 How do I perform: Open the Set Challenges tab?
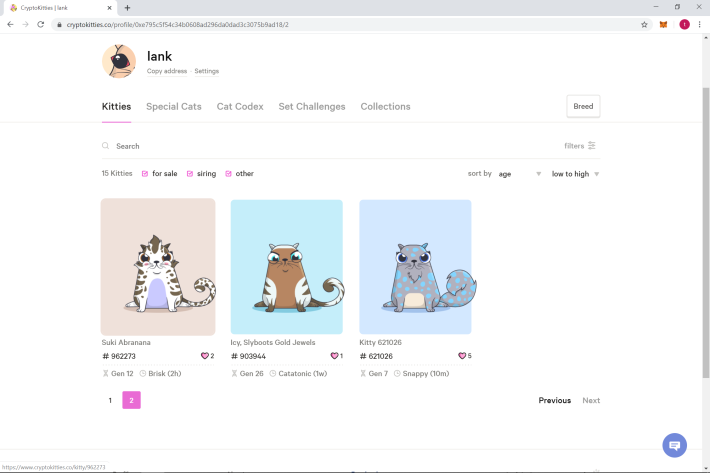(312, 106)
